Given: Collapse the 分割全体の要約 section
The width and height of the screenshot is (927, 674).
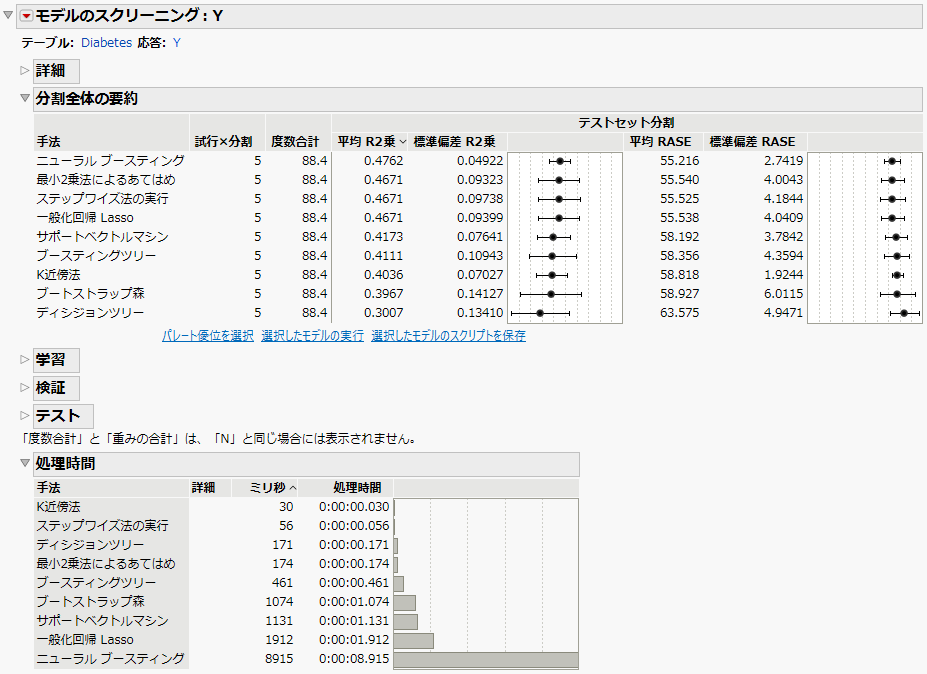Looking at the screenshot, I should coord(25,98).
